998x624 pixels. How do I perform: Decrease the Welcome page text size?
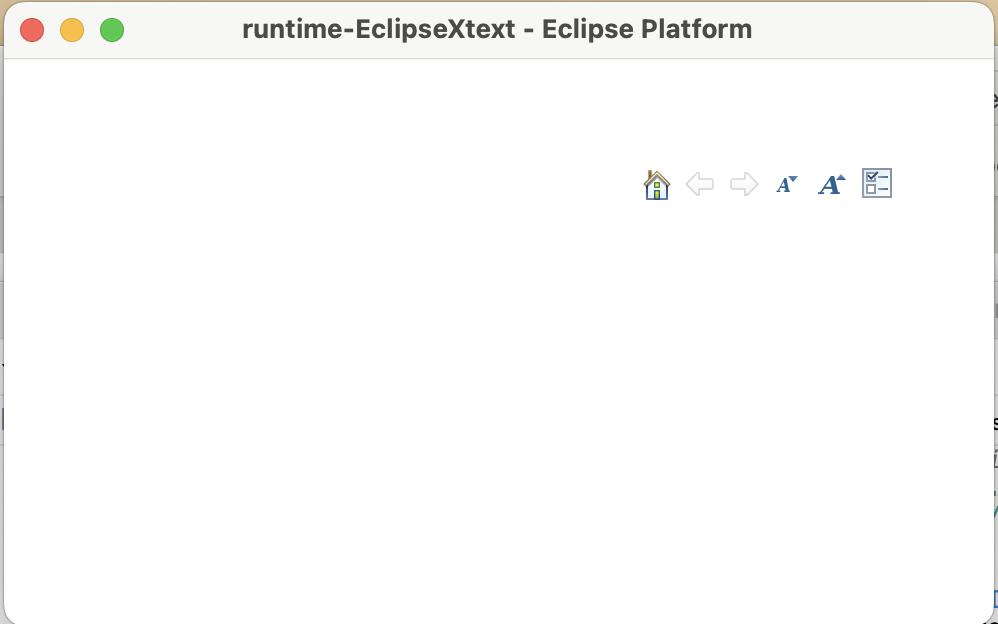pos(787,184)
